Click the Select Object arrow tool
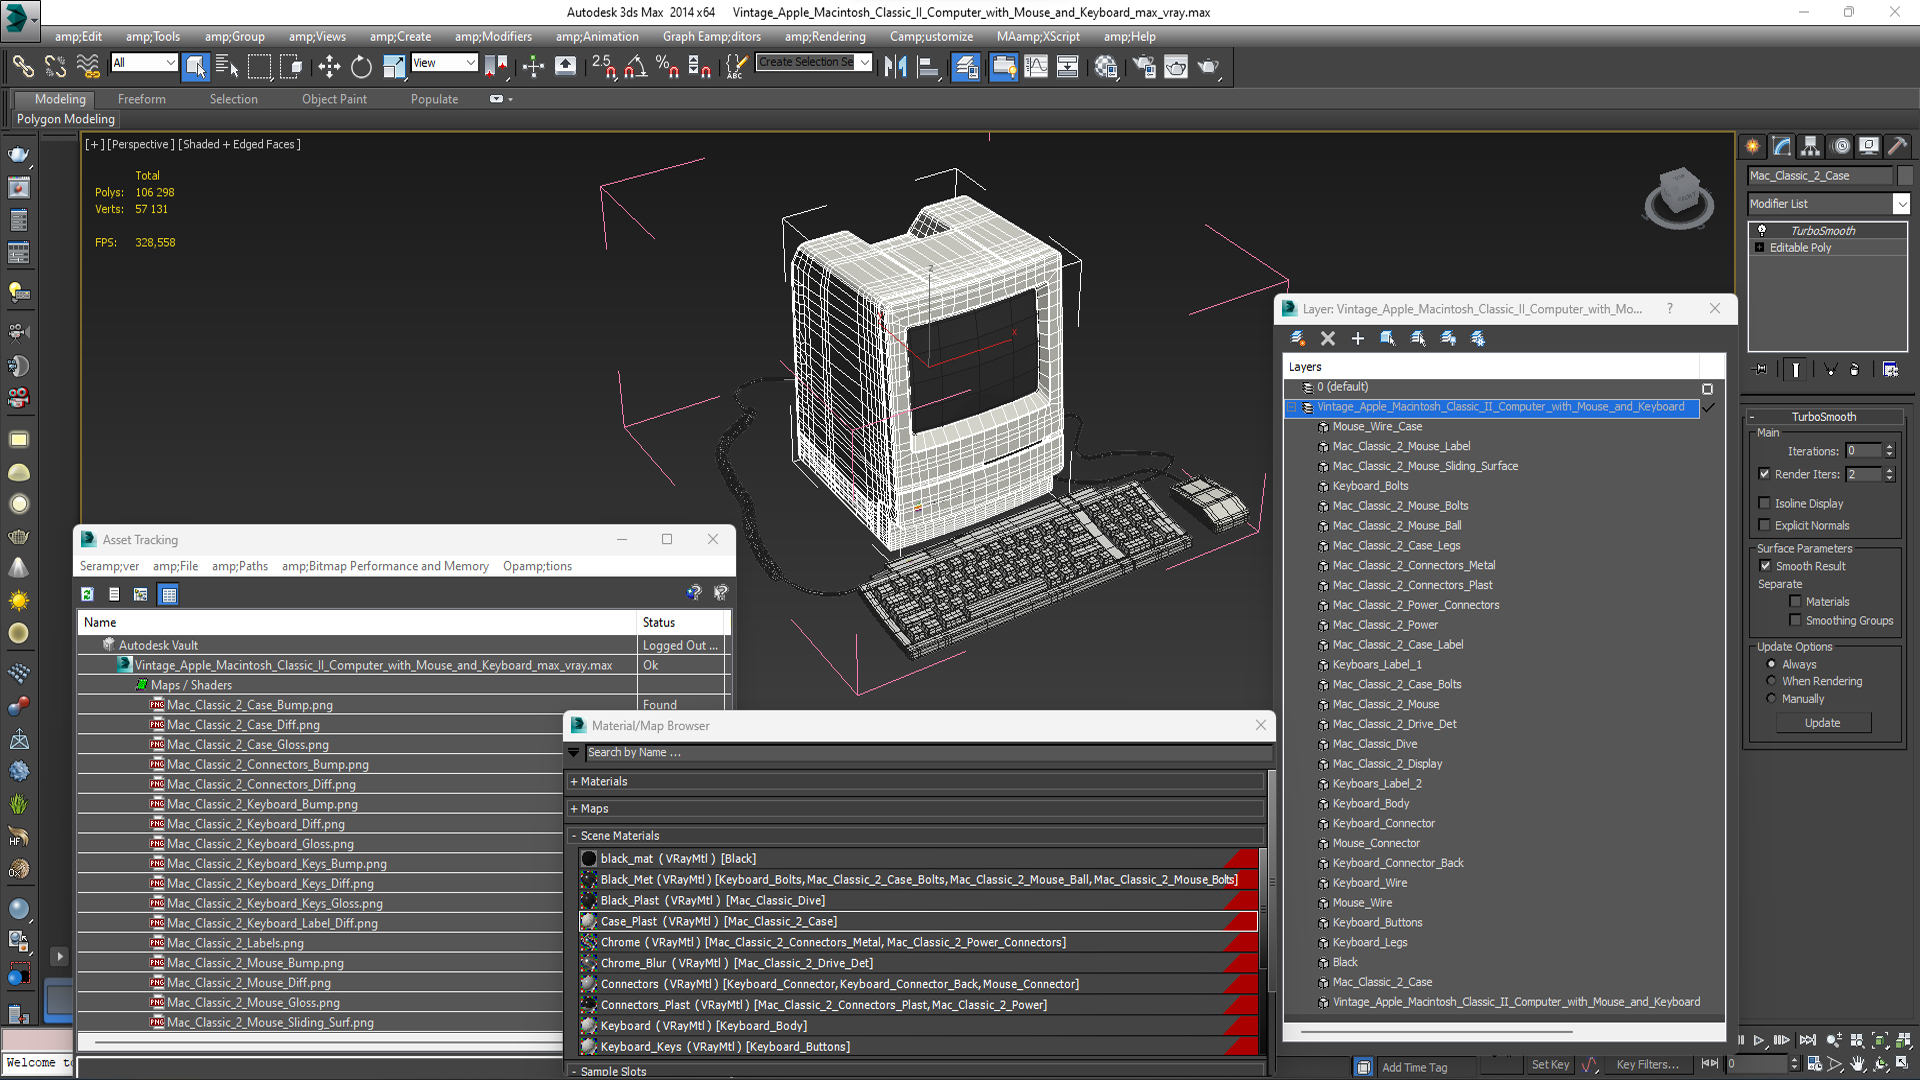Viewport: 1920px width, 1080px height. click(196, 67)
